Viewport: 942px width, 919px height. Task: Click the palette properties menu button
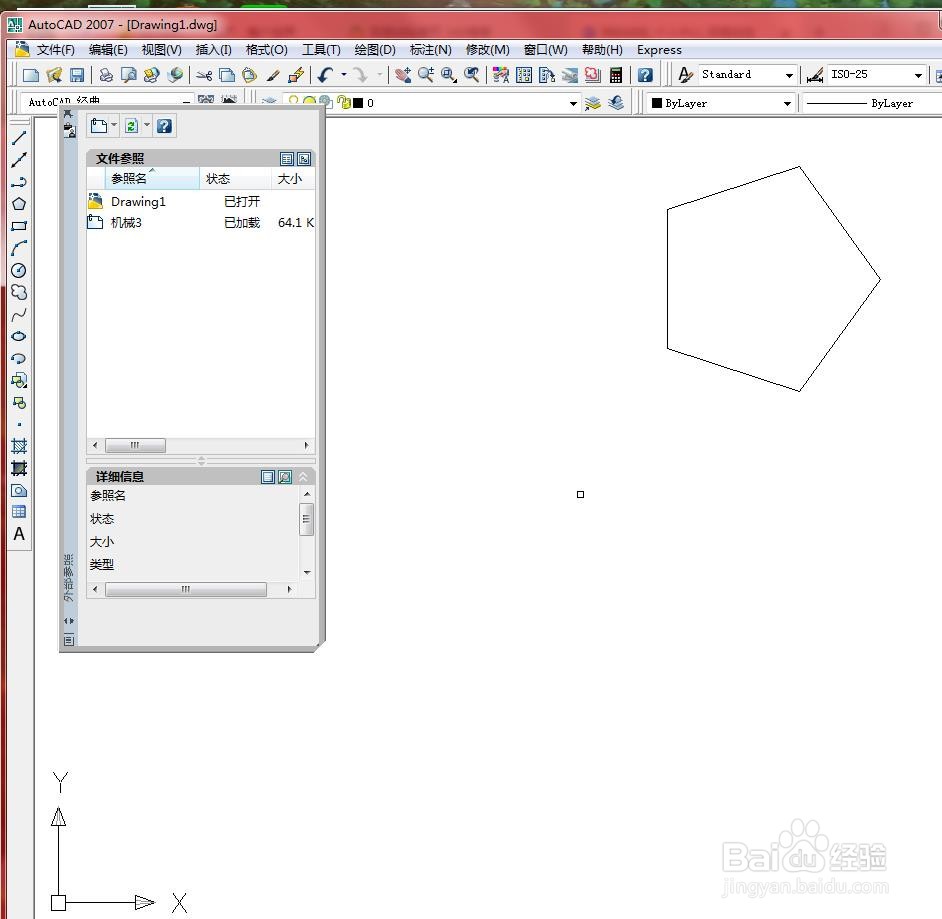[69, 640]
